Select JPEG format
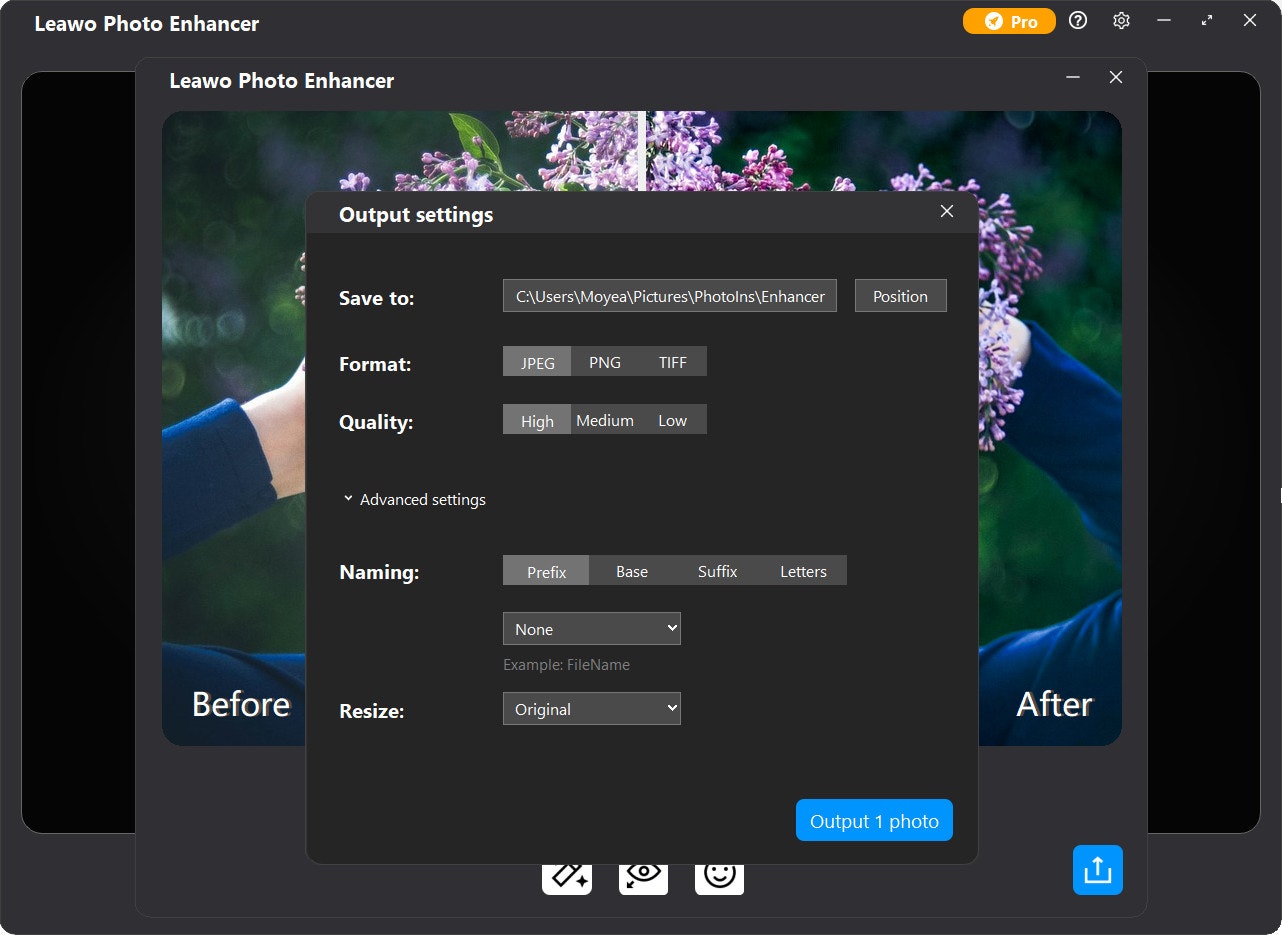The height and width of the screenshot is (935, 1282). coord(537,362)
